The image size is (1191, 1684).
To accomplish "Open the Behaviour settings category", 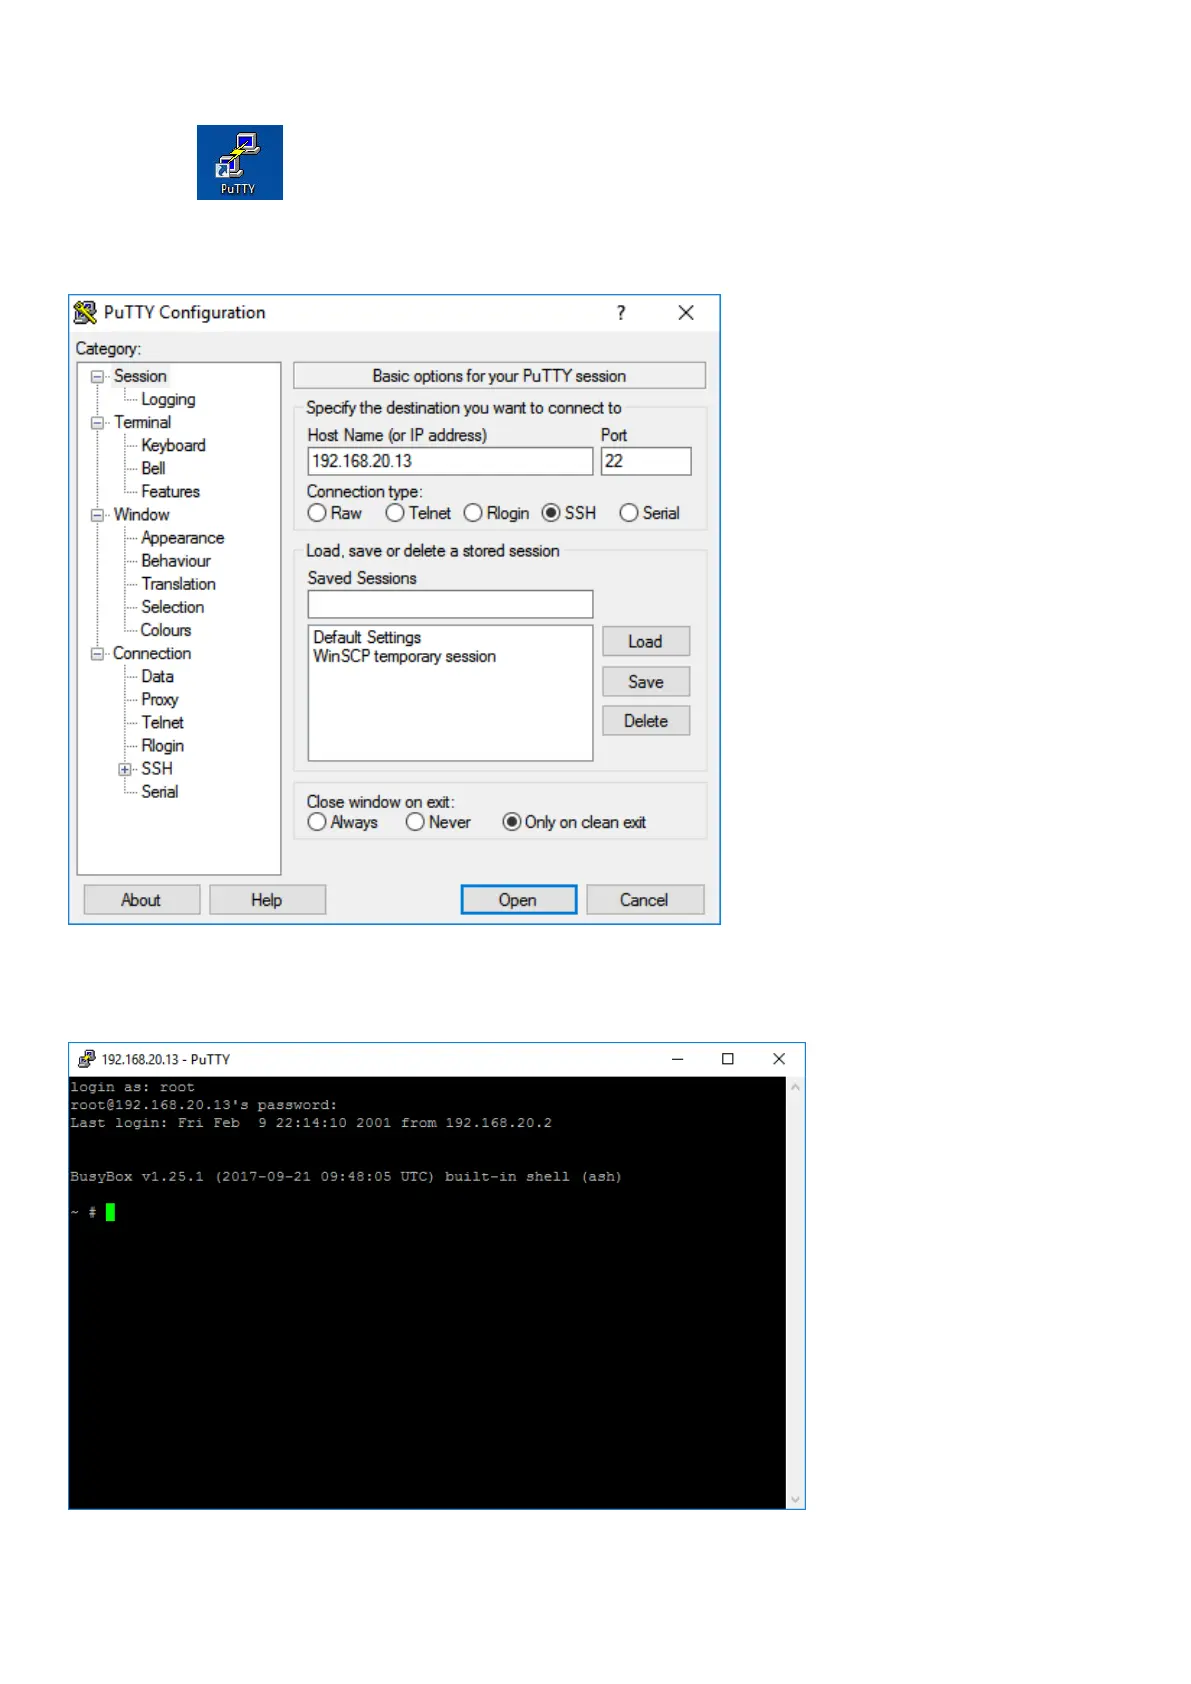I will [x=176, y=560].
